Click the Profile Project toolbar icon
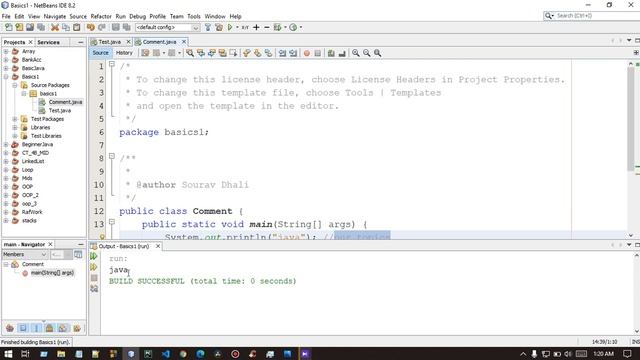640x360 pixels. pos(293,27)
